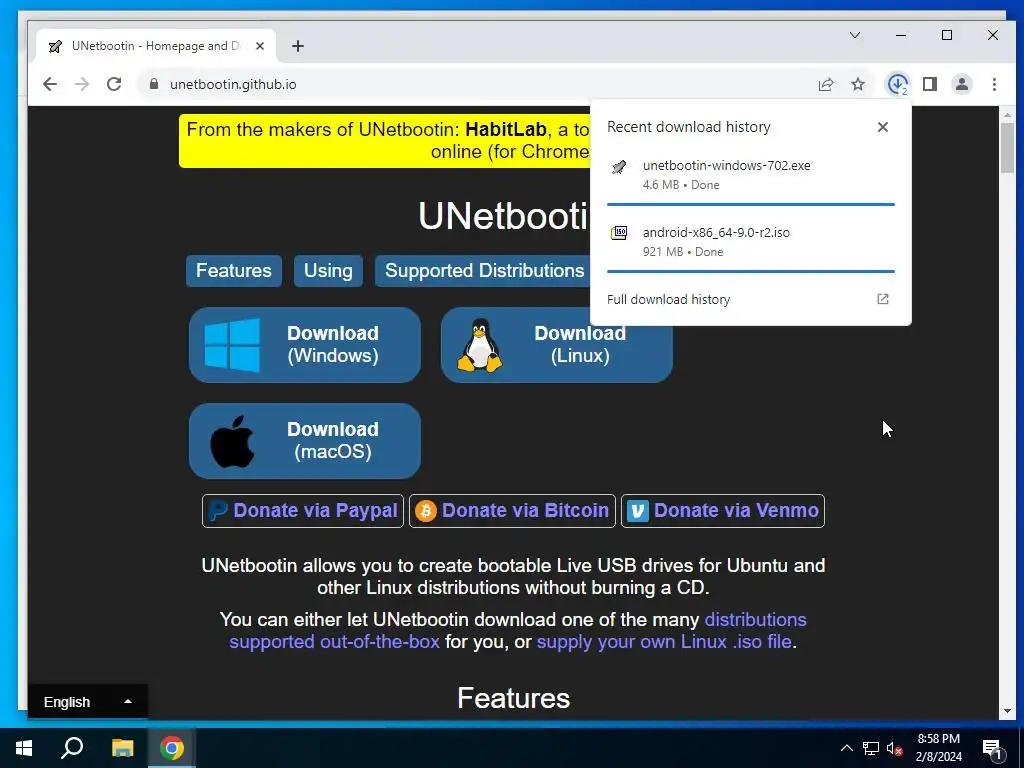Click the network tray icon
Image resolution: width=1024 pixels, height=768 pixels.
(871, 748)
